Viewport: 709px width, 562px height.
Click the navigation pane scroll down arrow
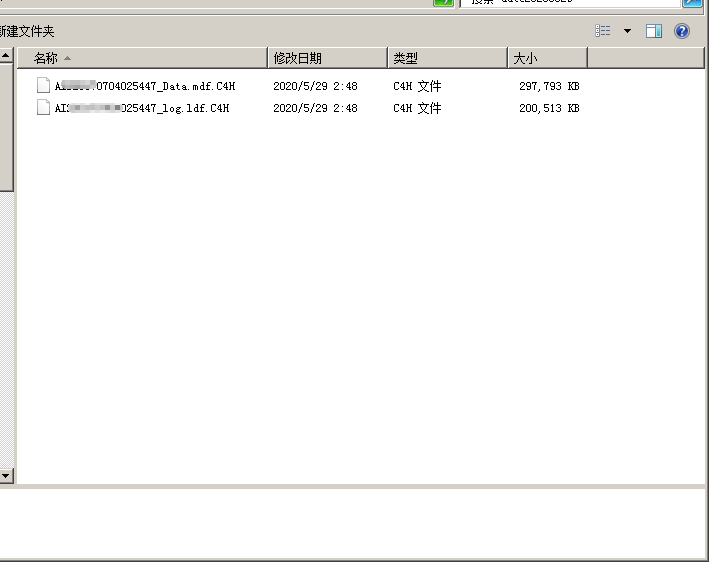(6, 476)
